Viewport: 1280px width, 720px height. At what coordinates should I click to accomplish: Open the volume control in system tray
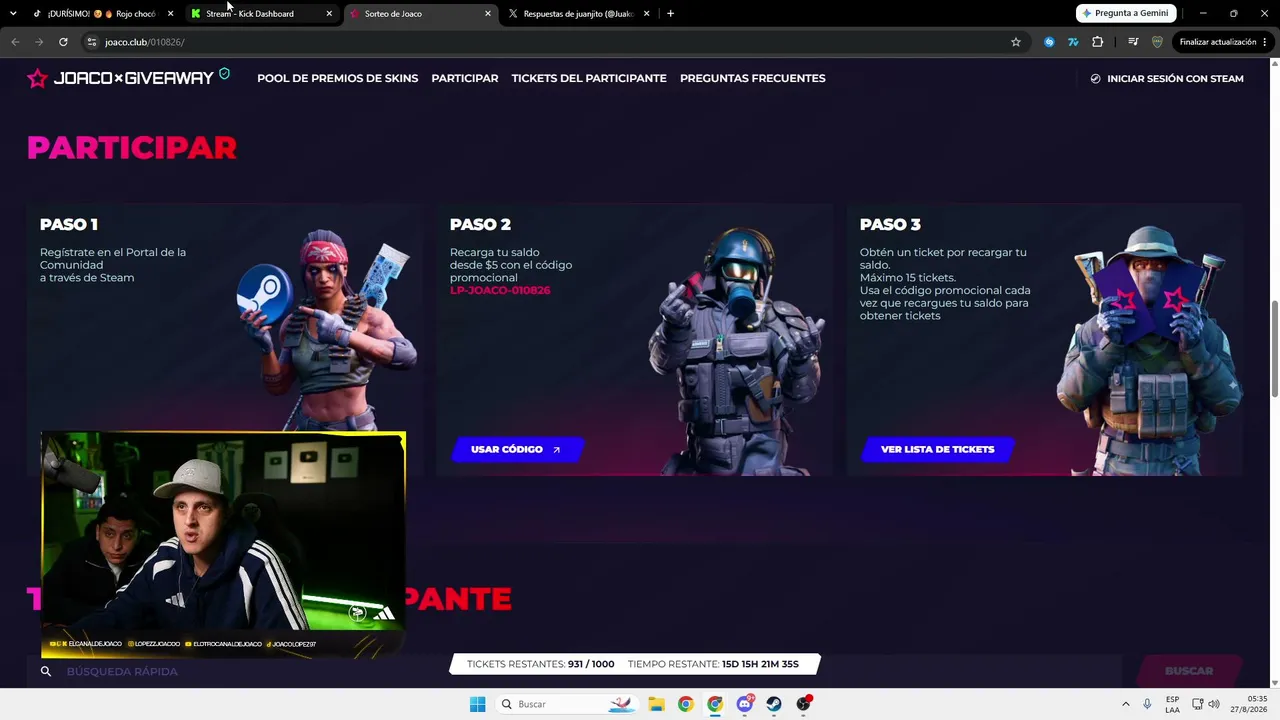[1214, 704]
